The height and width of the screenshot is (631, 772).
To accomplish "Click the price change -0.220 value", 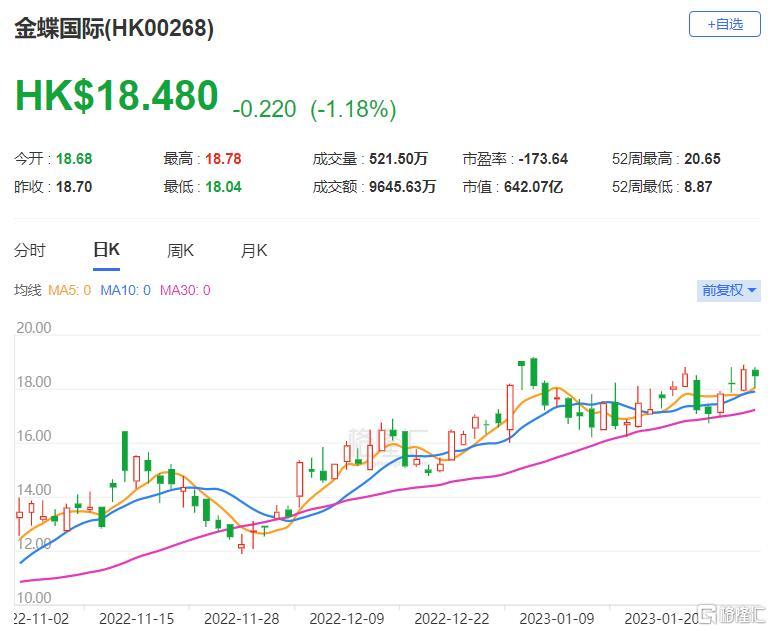I will pyautogui.click(x=264, y=109).
